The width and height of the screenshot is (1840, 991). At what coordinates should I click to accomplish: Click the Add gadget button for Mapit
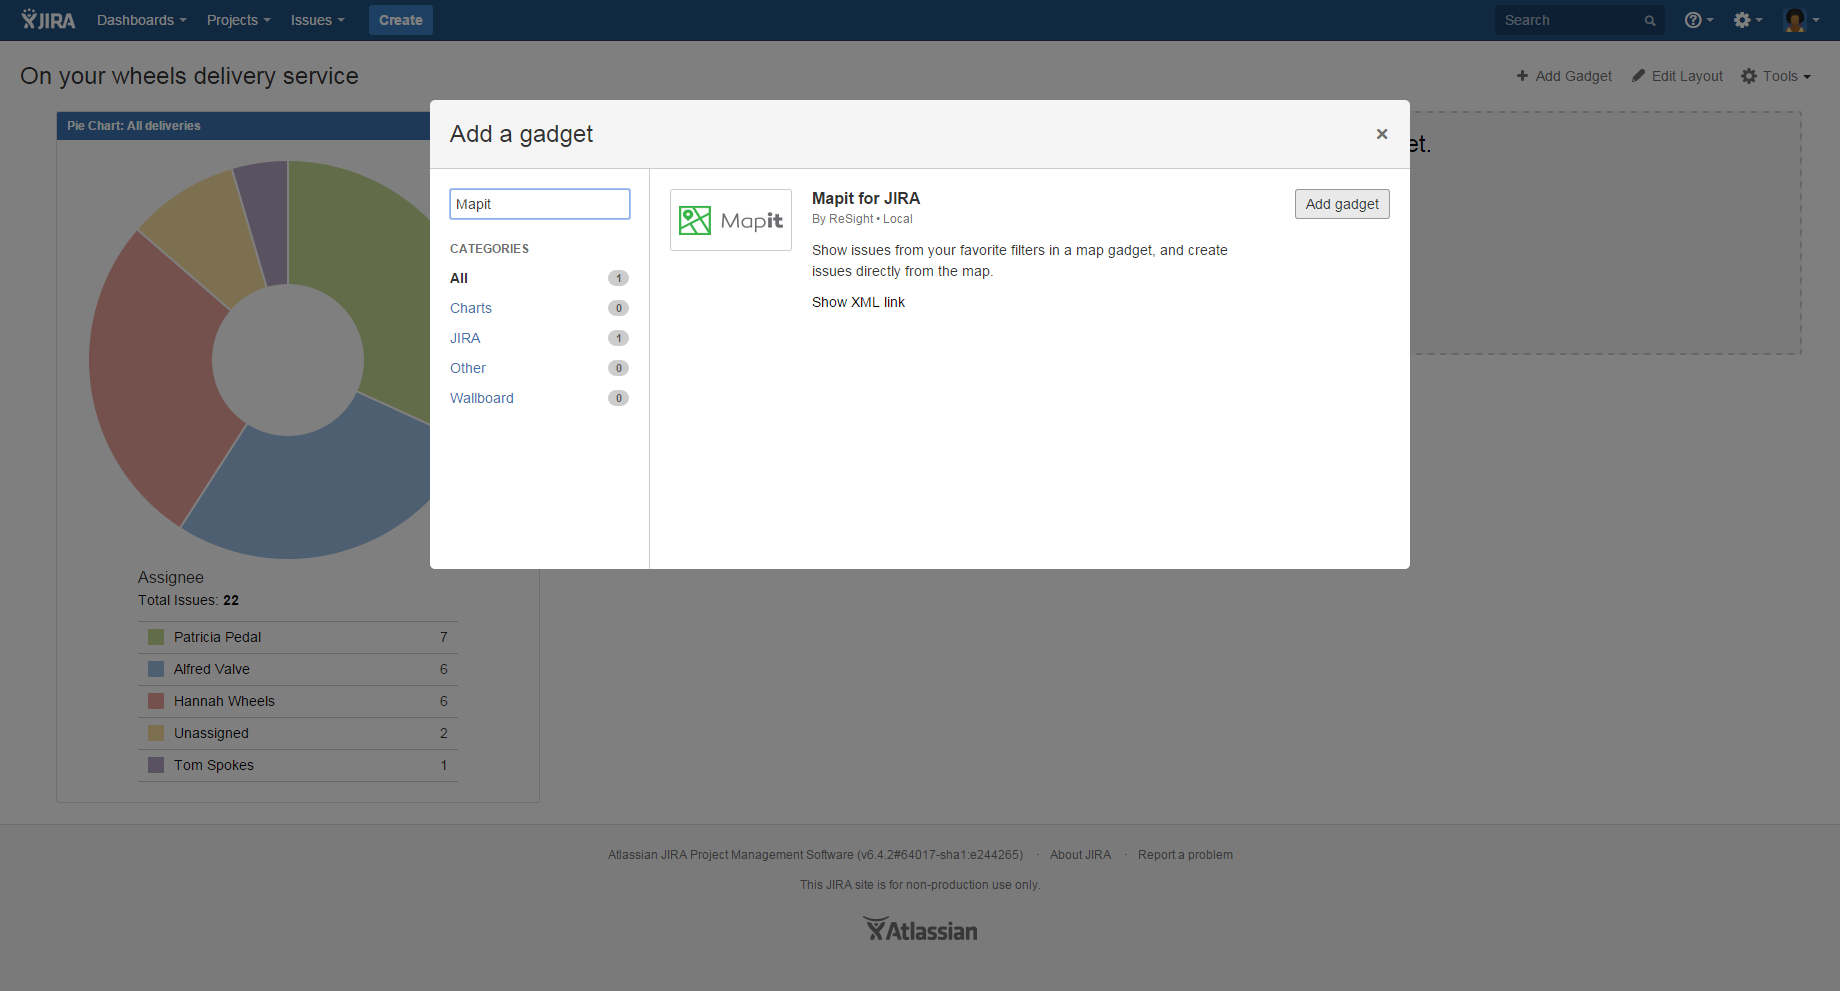click(x=1341, y=203)
